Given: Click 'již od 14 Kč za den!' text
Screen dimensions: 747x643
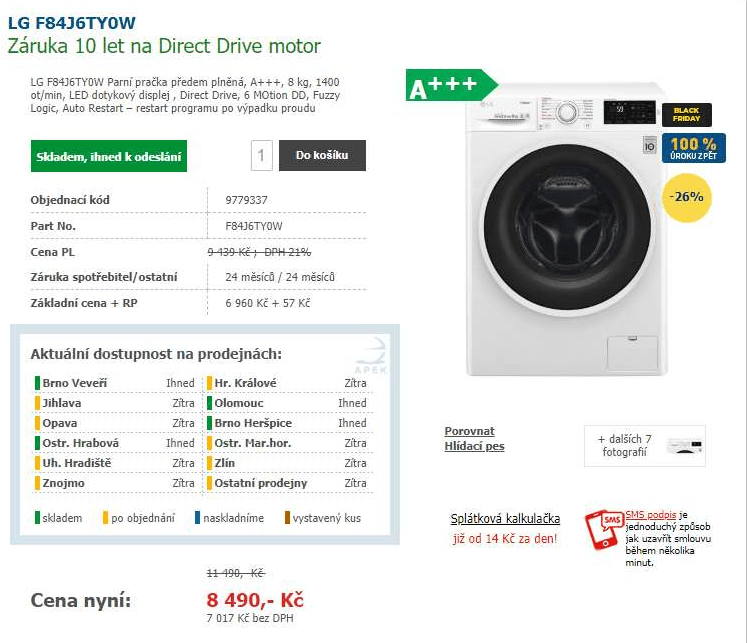Looking at the screenshot, I should click(x=505, y=539).
